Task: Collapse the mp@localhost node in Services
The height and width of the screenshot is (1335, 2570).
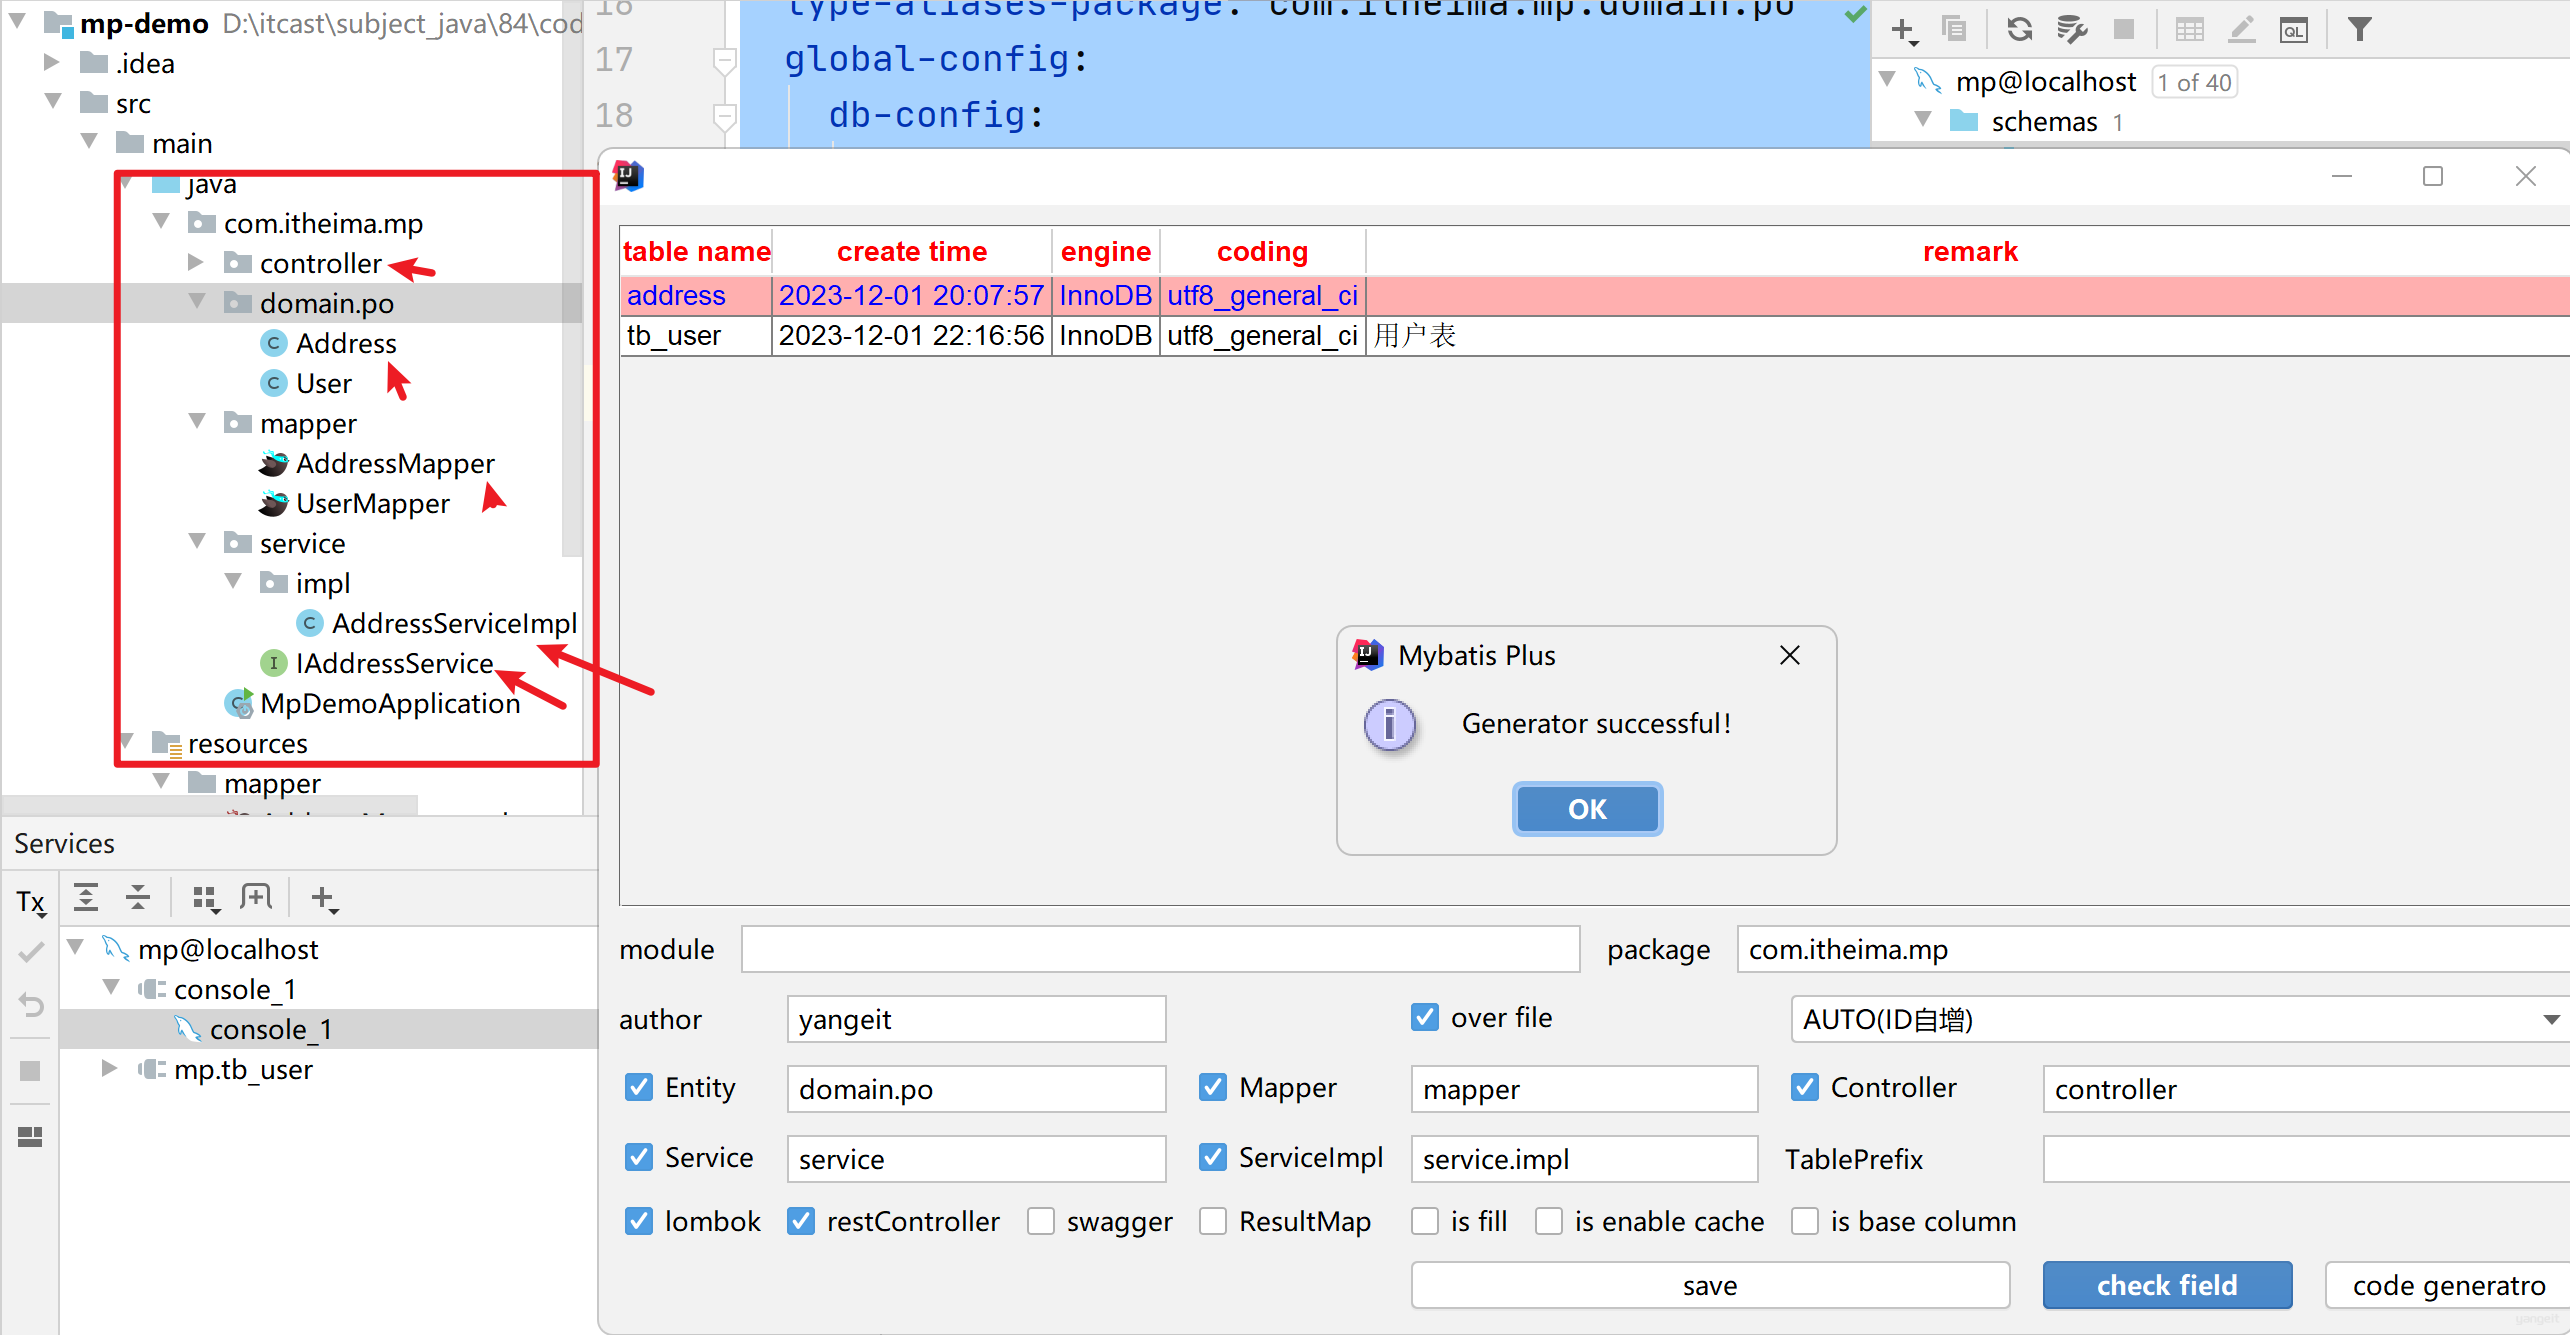Action: (x=75, y=946)
